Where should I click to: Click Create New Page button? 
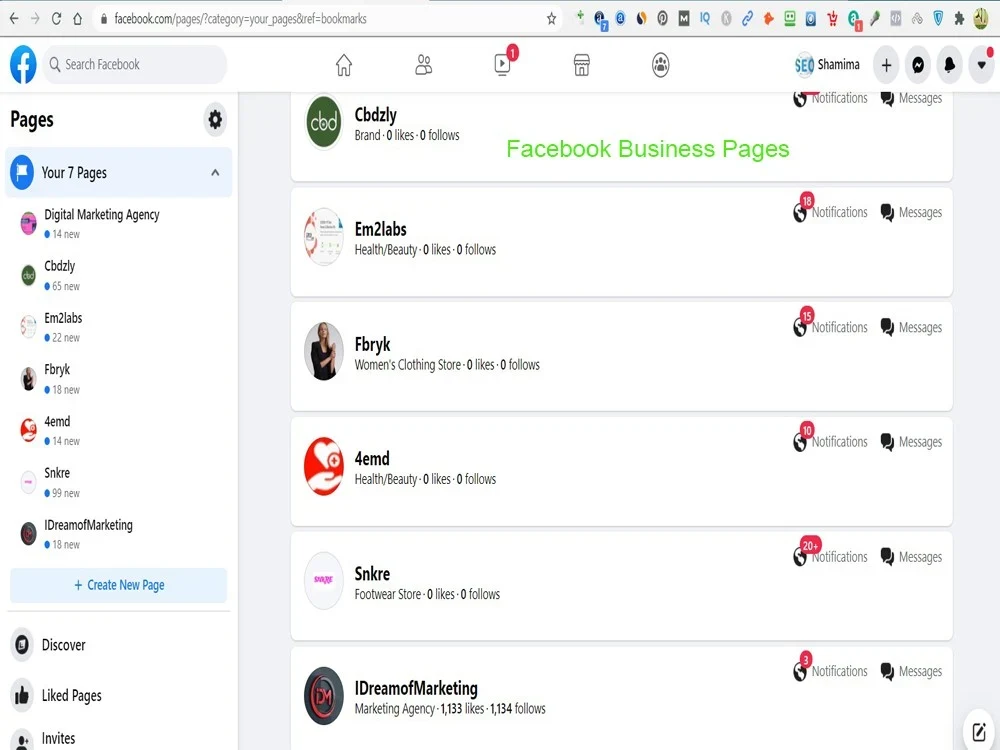coord(119,585)
